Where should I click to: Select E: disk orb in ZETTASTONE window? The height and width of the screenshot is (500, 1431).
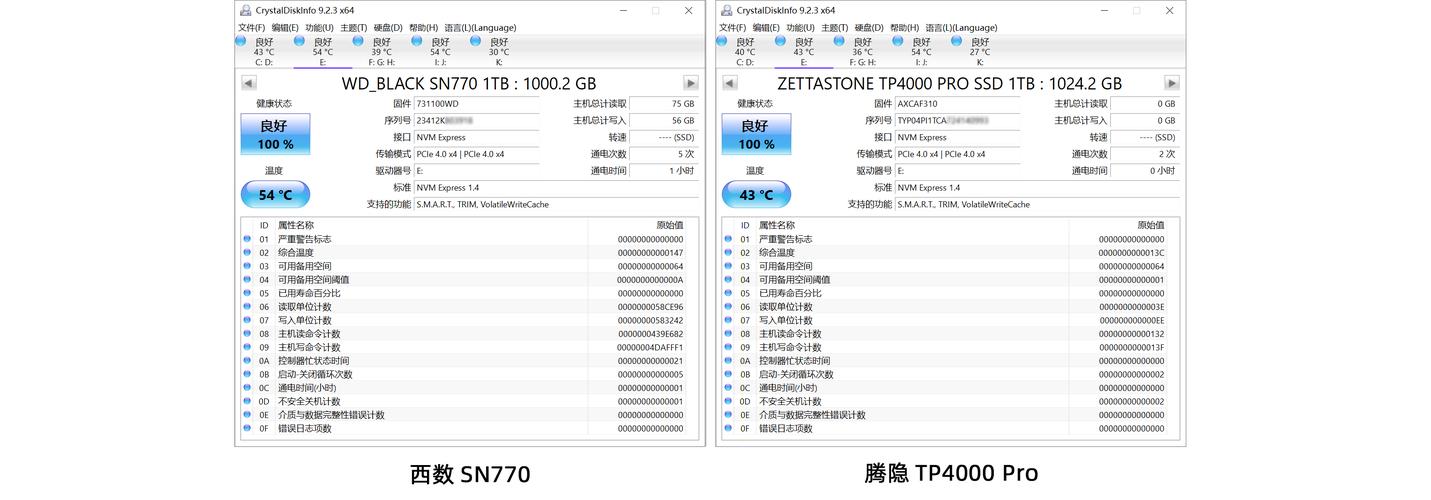tap(780, 41)
